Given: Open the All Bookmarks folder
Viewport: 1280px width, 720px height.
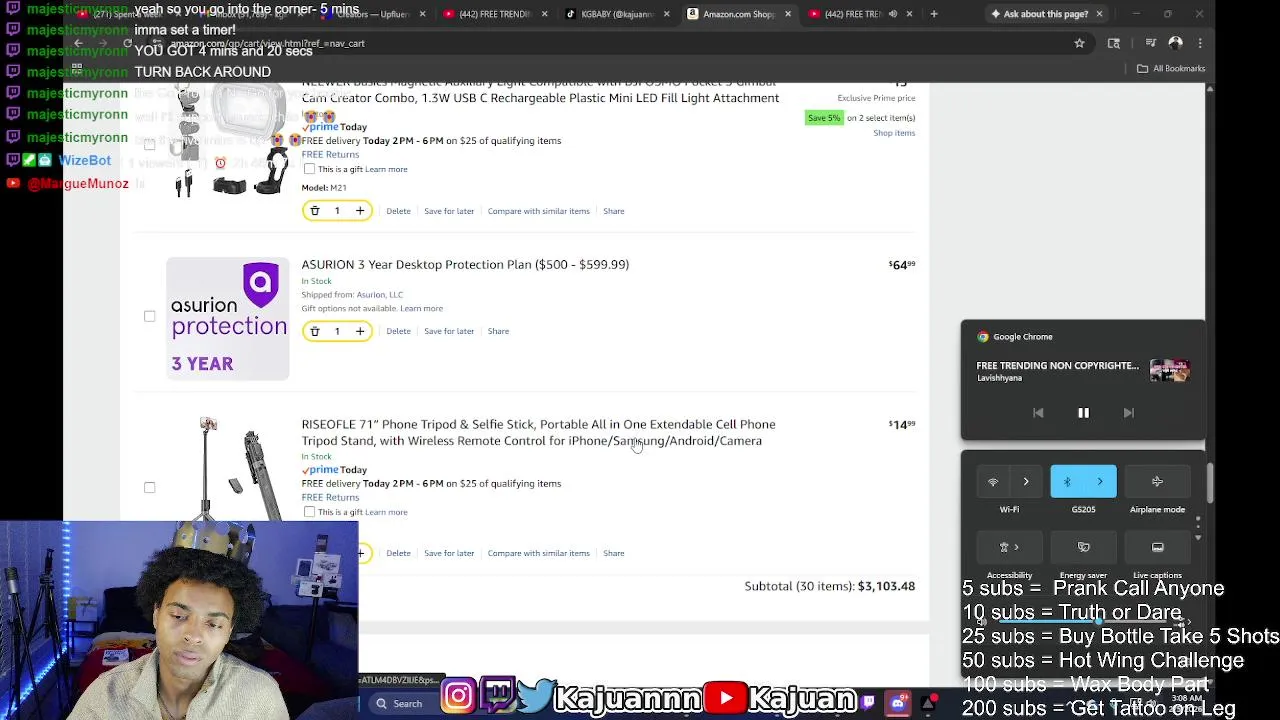Looking at the screenshot, I should (x=1171, y=68).
